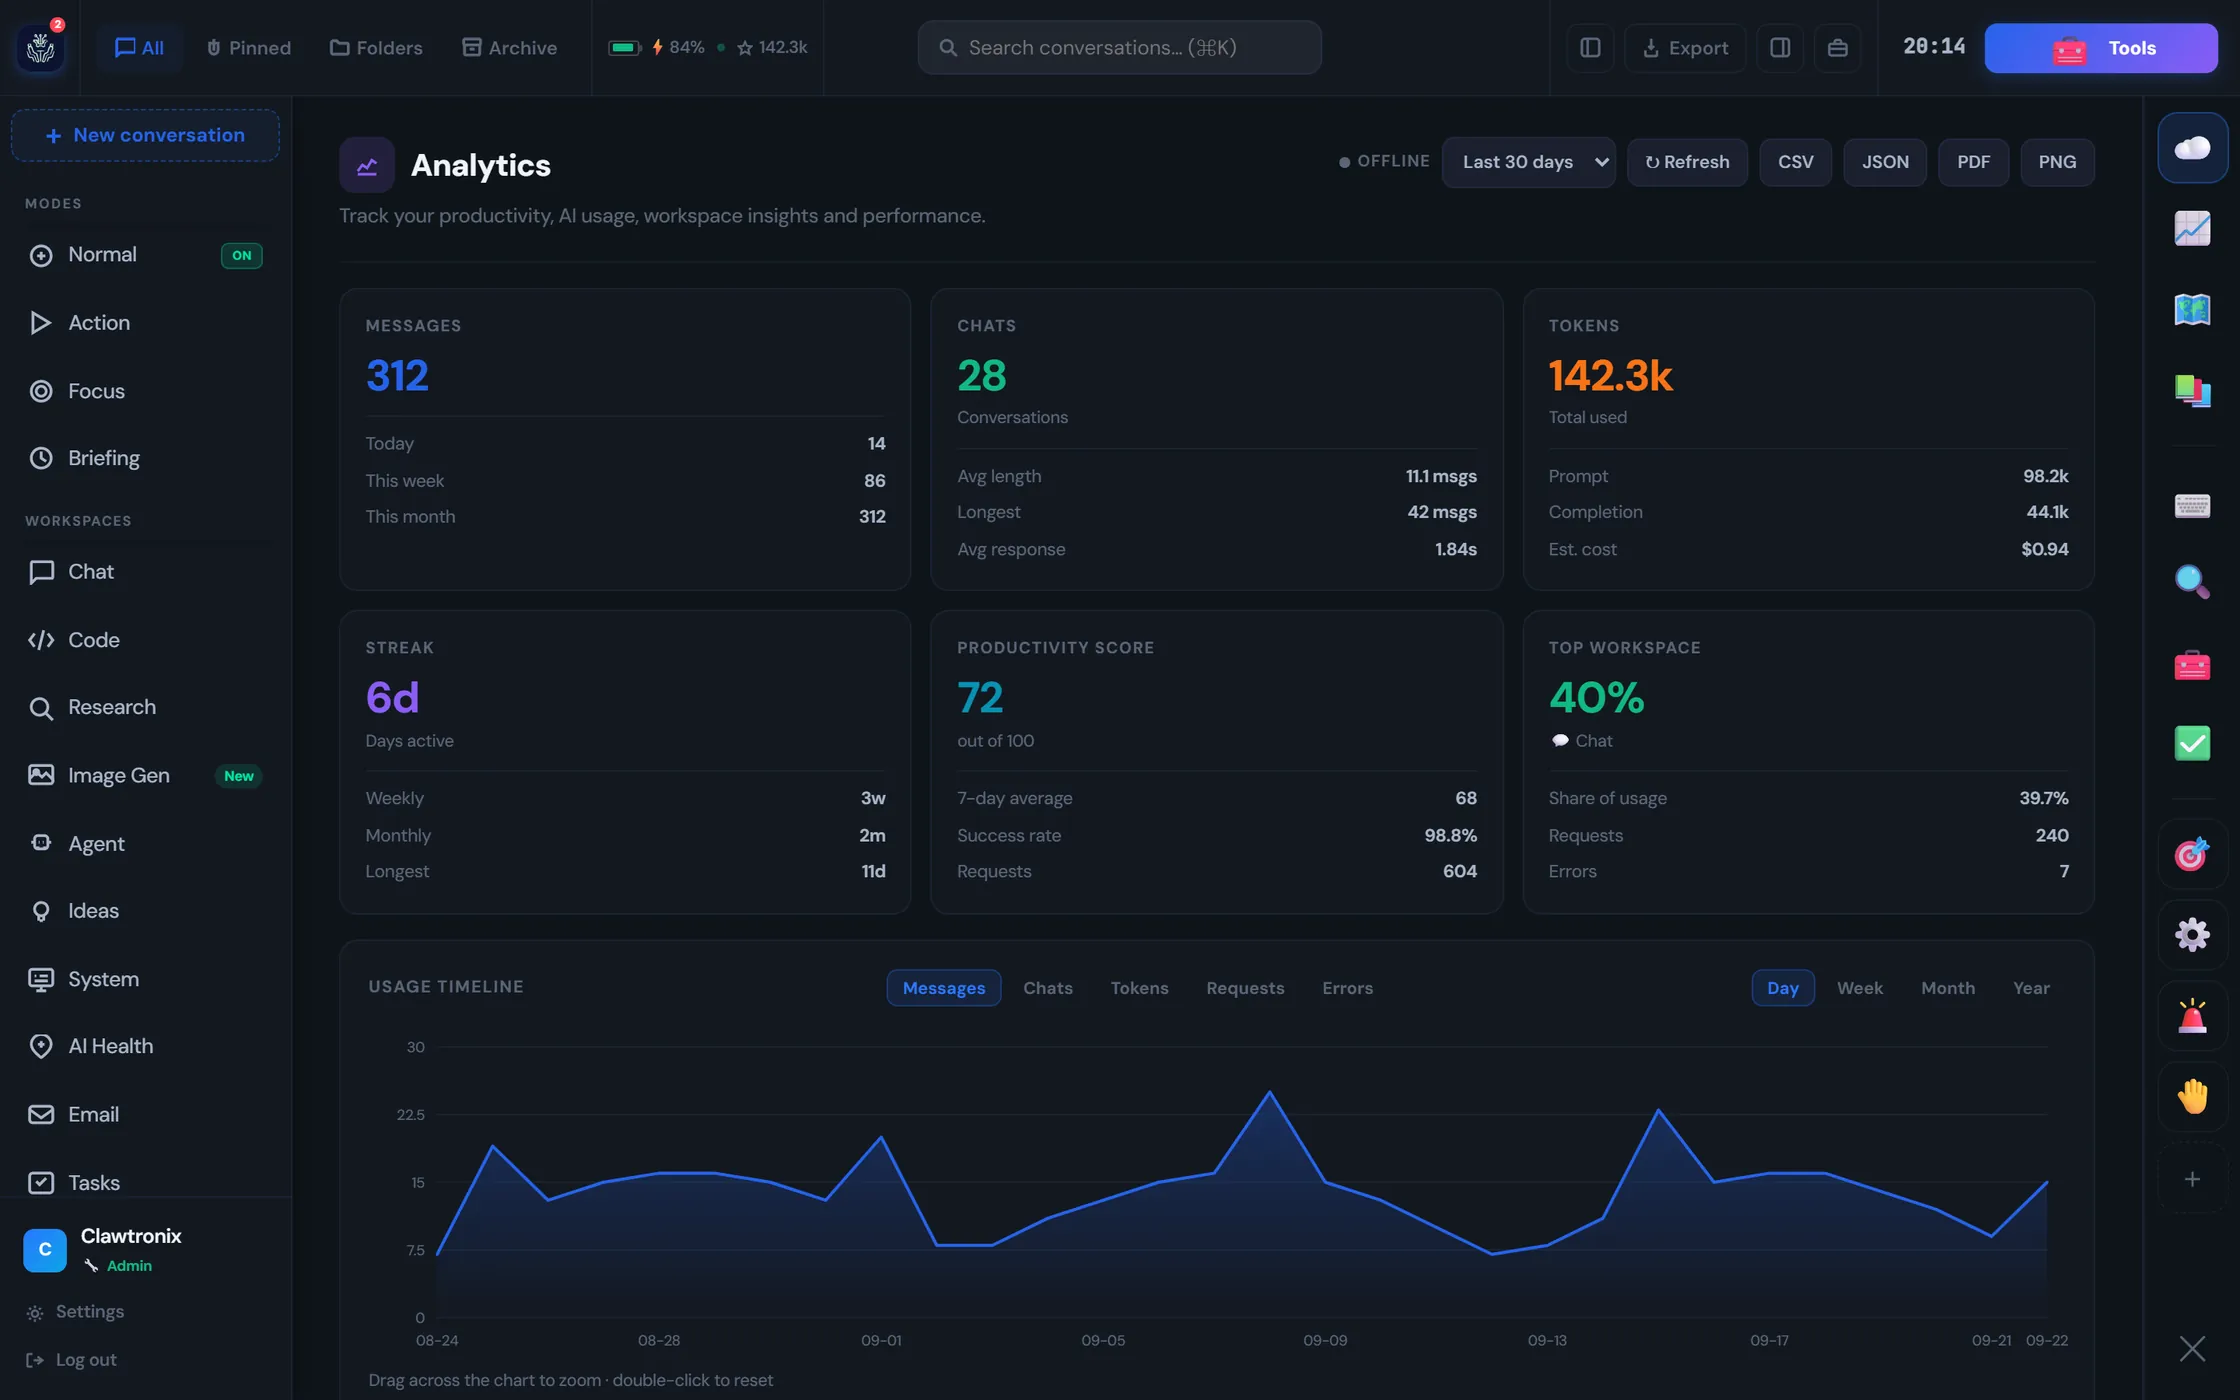Viewport: 2240px width, 1400px height.
Task: Open the target dart icon in right dock
Action: point(2192,854)
